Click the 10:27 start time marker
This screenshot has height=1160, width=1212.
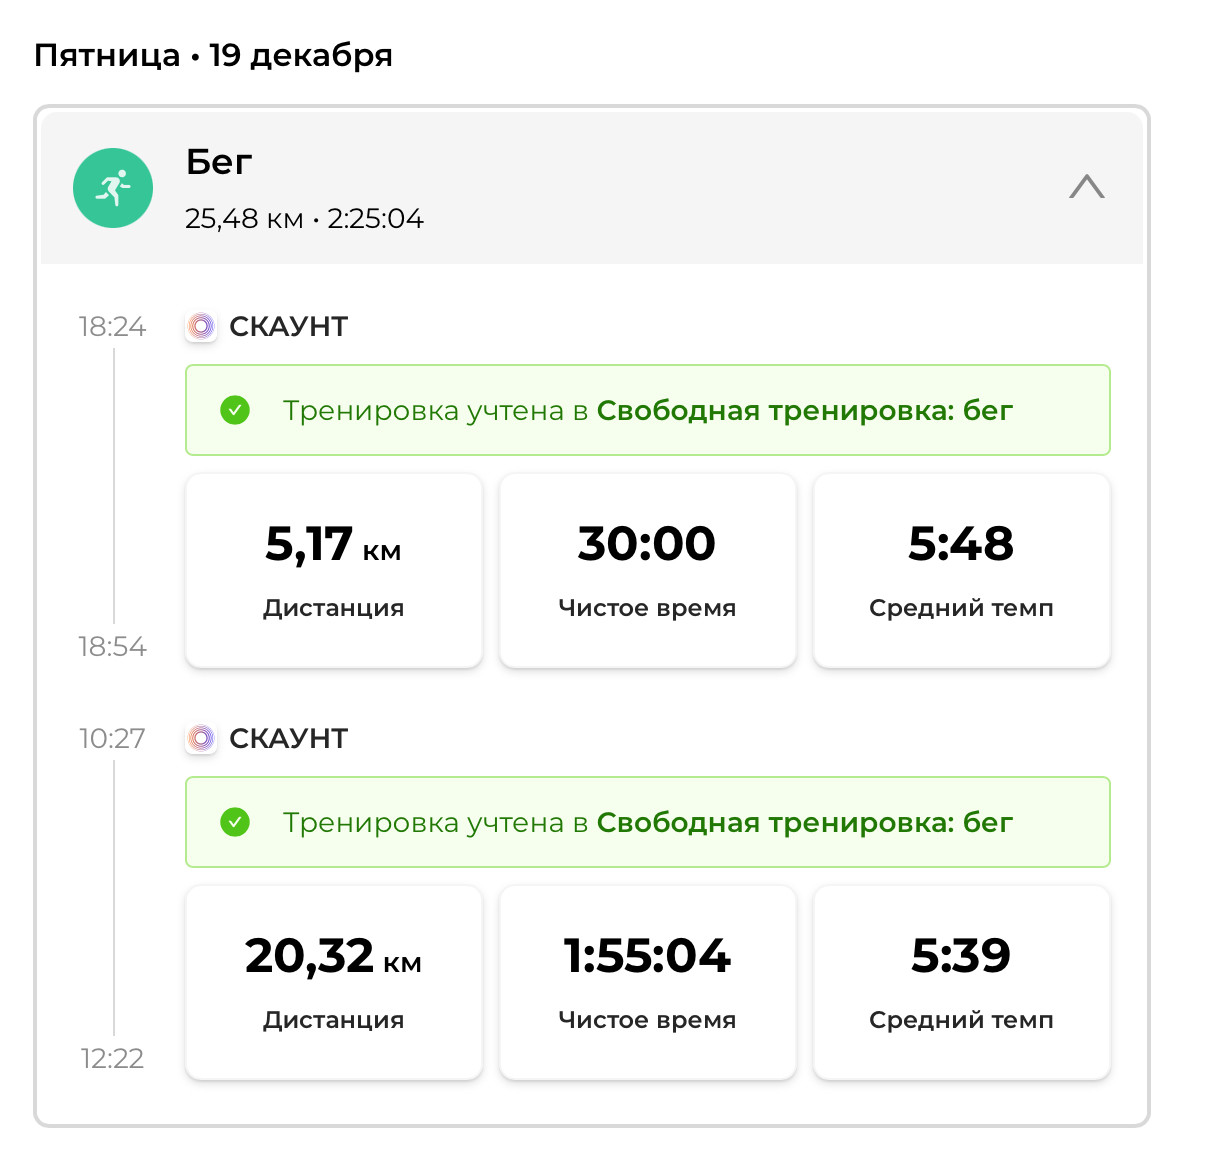coord(112,739)
